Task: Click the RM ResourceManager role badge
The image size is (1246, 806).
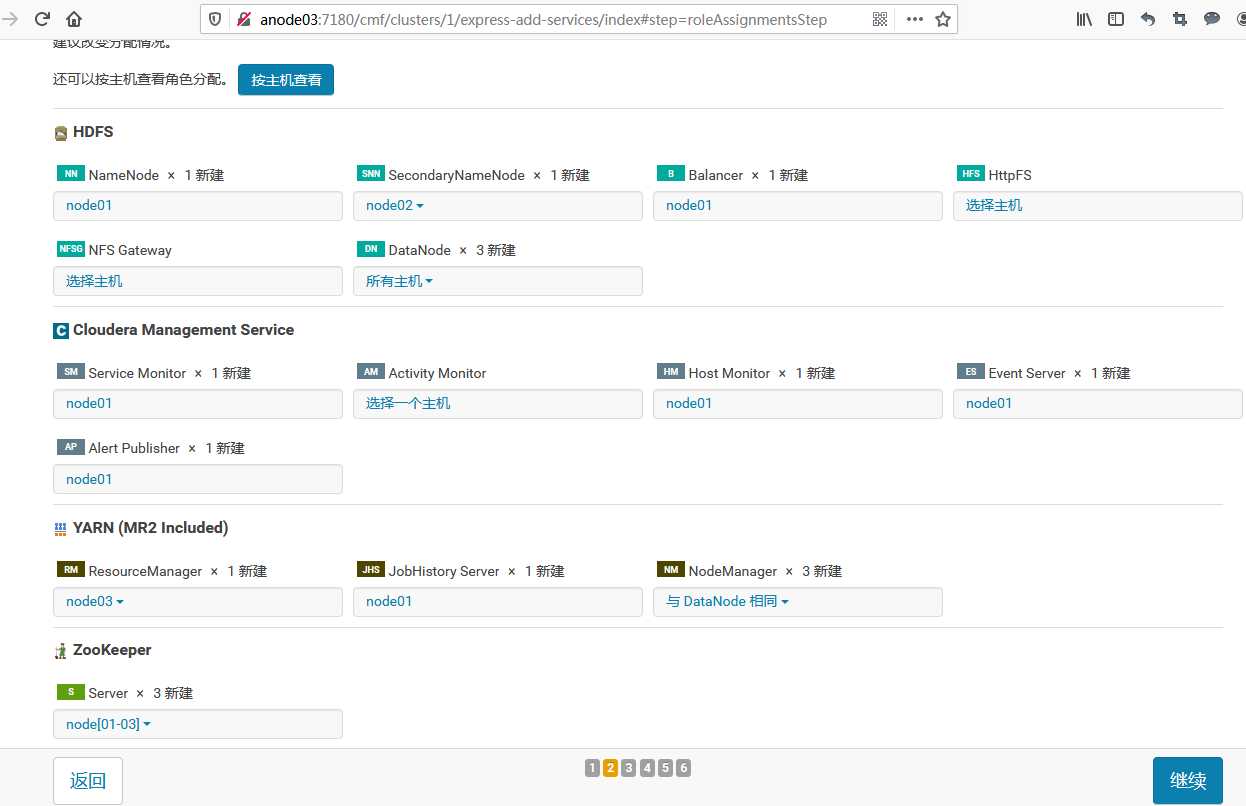Action: click(x=70, y=570)
